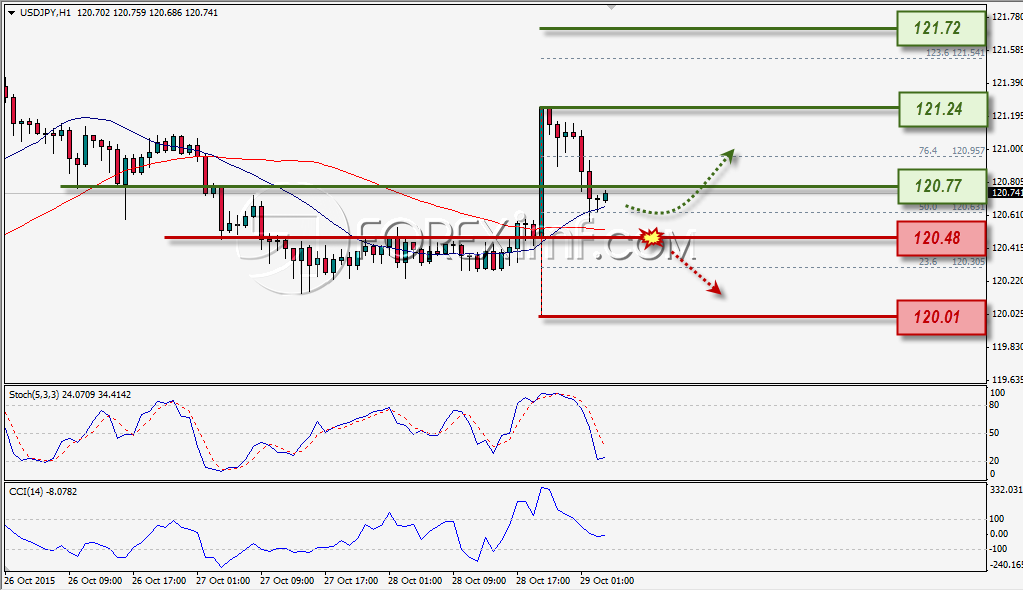Select the blue CCI indicator line
The image size is (1023, 591).
[x=305, y=526]
